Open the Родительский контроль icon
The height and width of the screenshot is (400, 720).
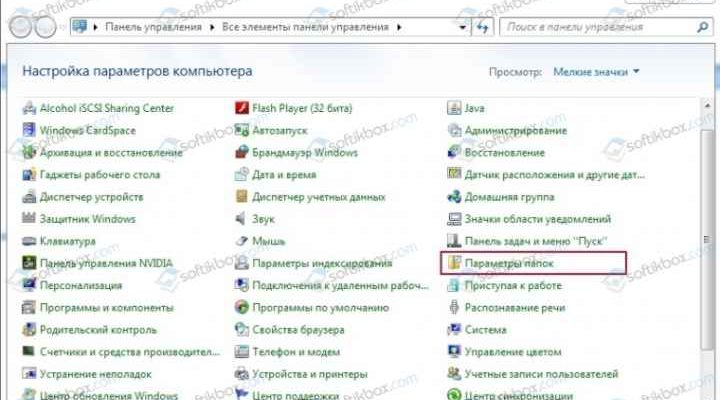click(x=29, y=330)
